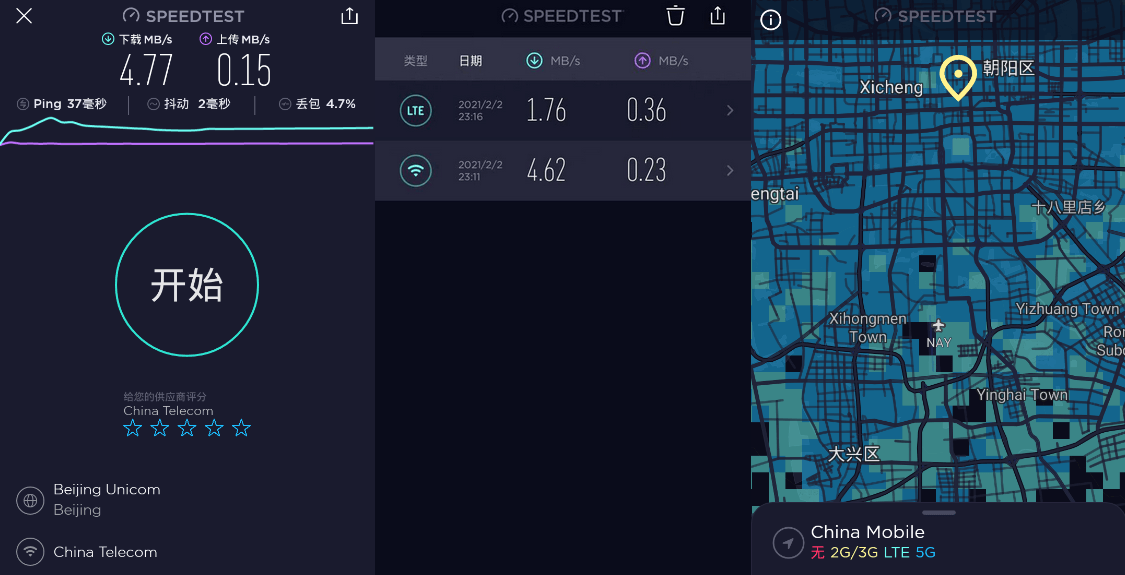Tap the Wi-Fi icon of the 23:11 result
The width and height of the screenshot is (1125, 575).
click(415, 171)
